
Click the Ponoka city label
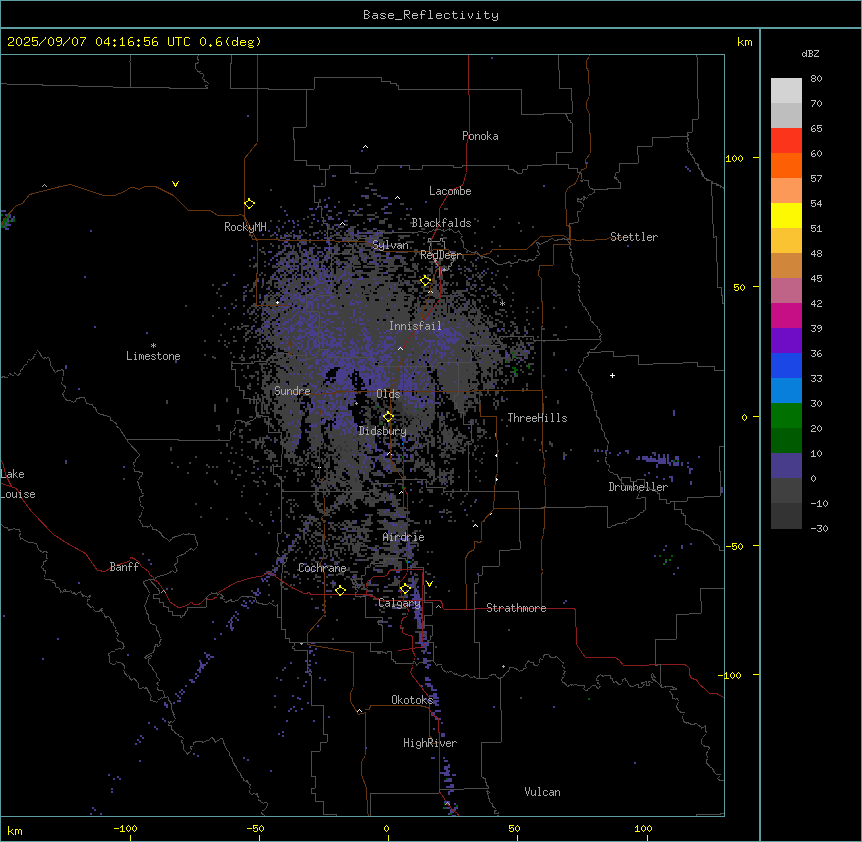pyautogui.click(x=480, y=136)
